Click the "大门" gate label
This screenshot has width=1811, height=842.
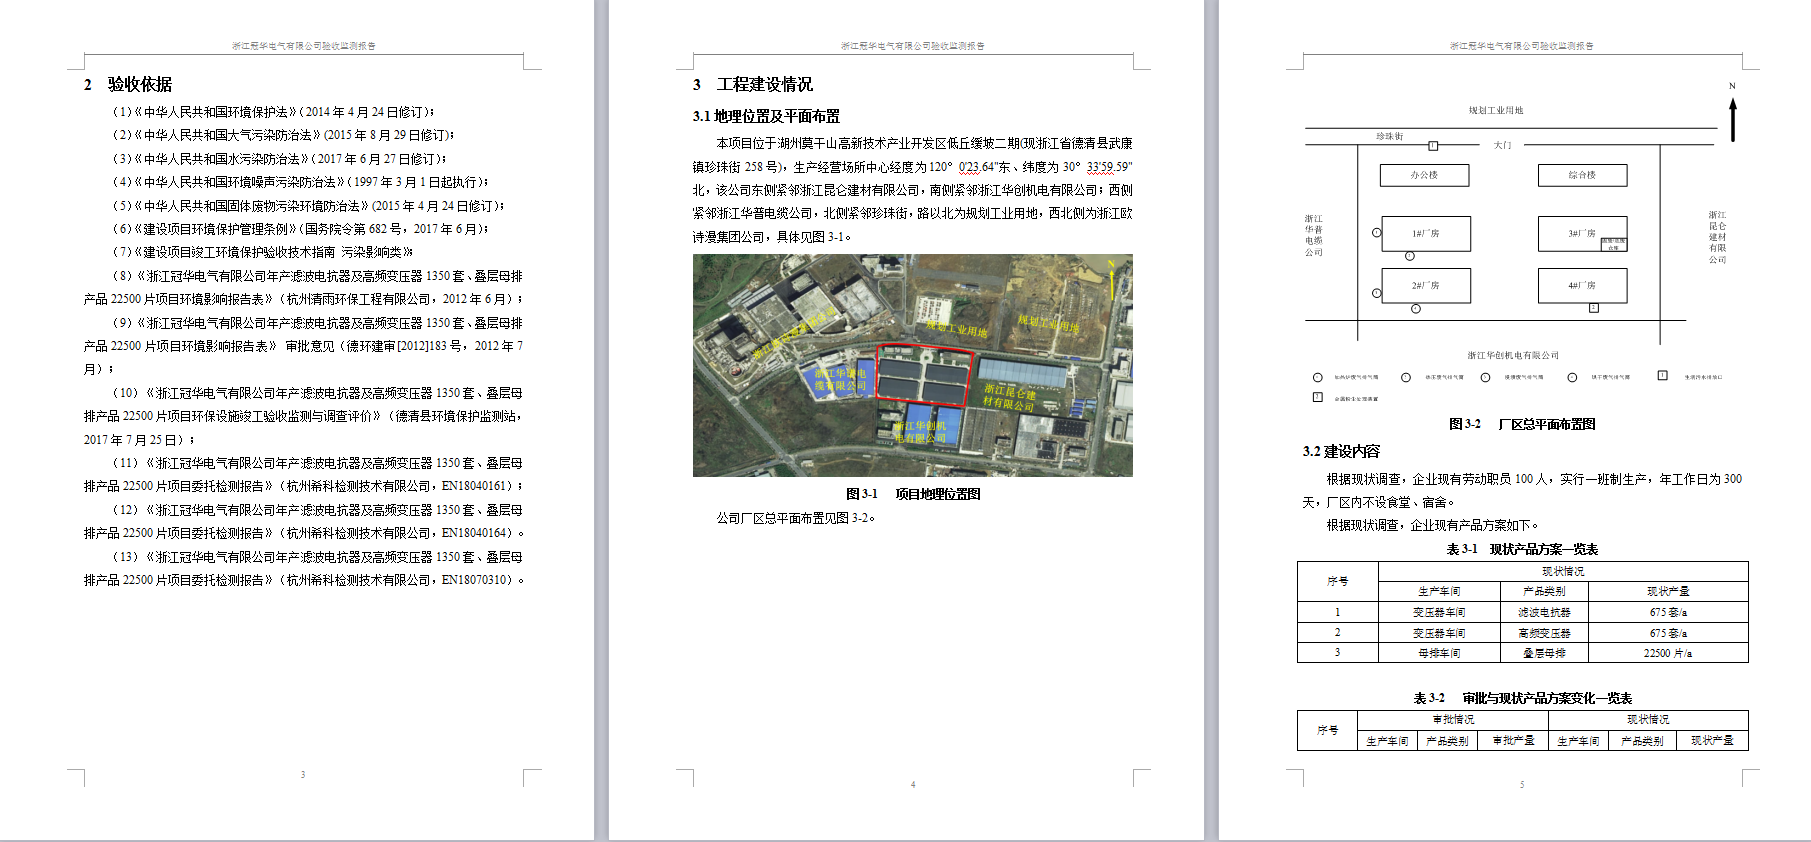(x=1502, y=145)
